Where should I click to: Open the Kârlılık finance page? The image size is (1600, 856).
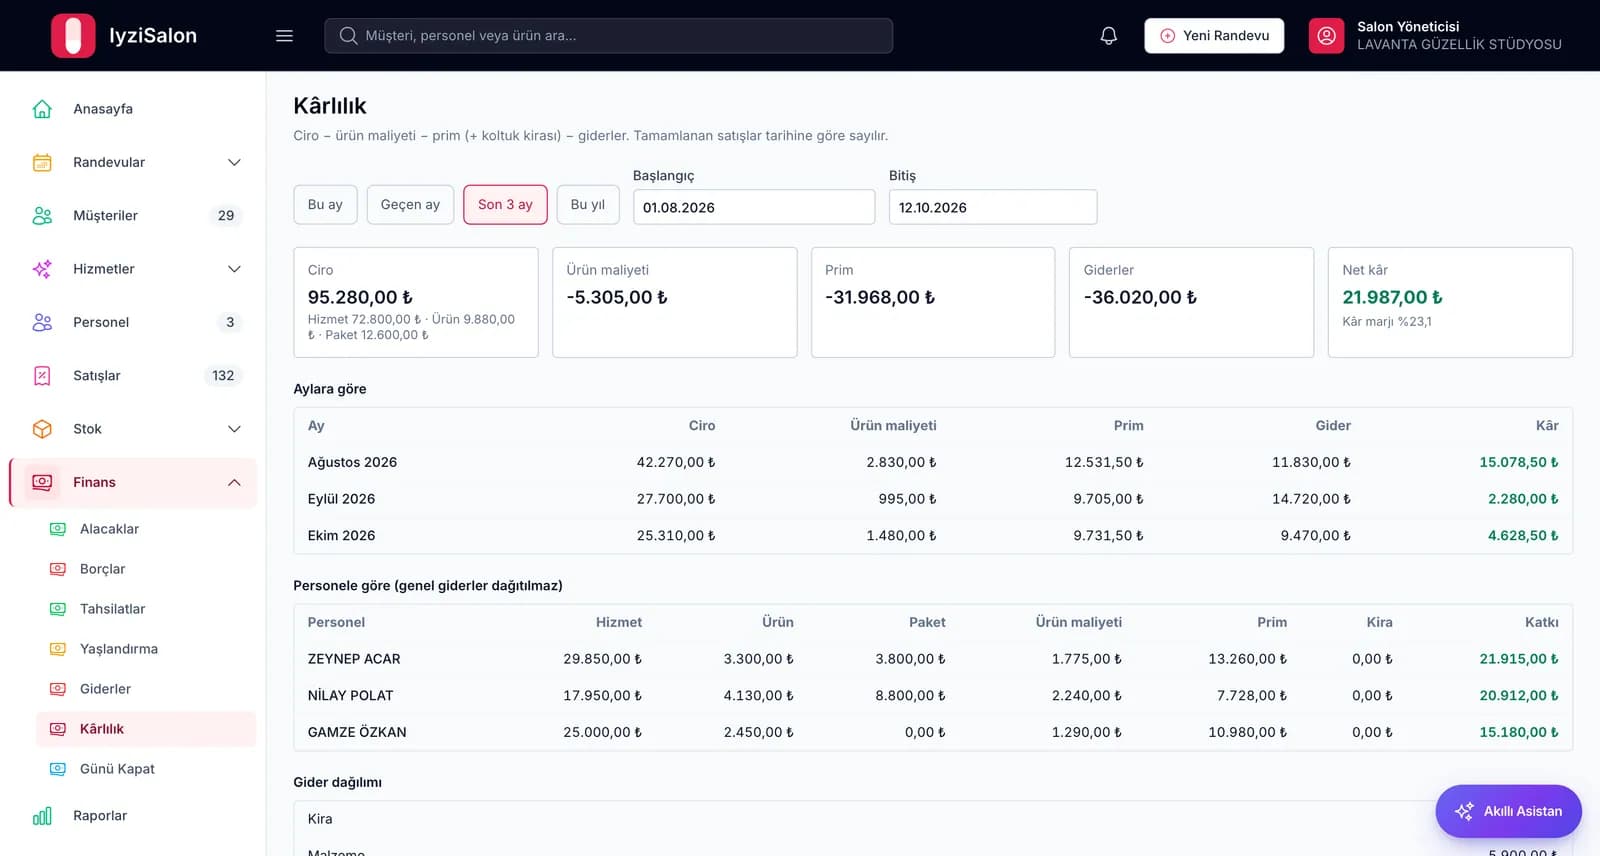click(x=146, y=729)
